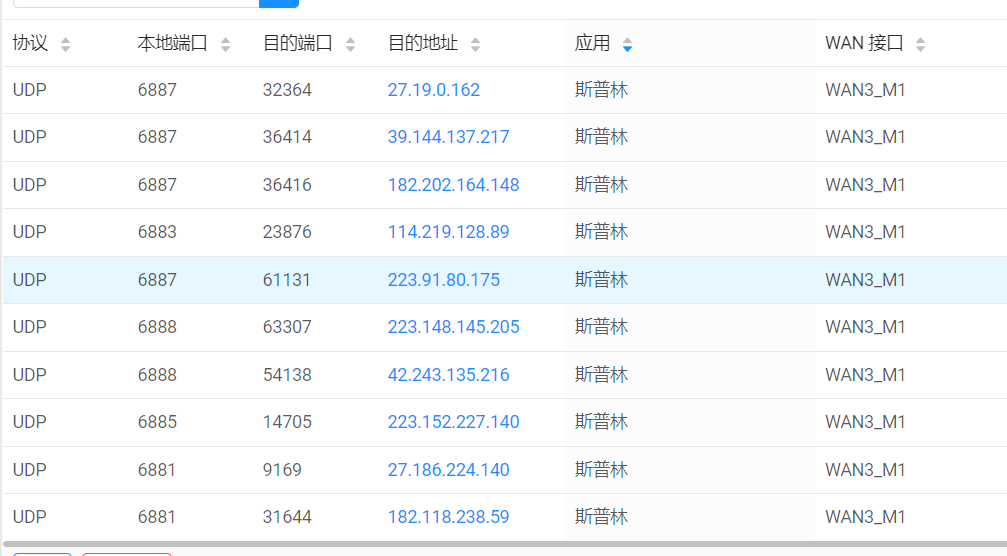This screenshot has height=556, width=1007.
Task: Click the horizontal scrollbar below the table
Action: point(500,545)
